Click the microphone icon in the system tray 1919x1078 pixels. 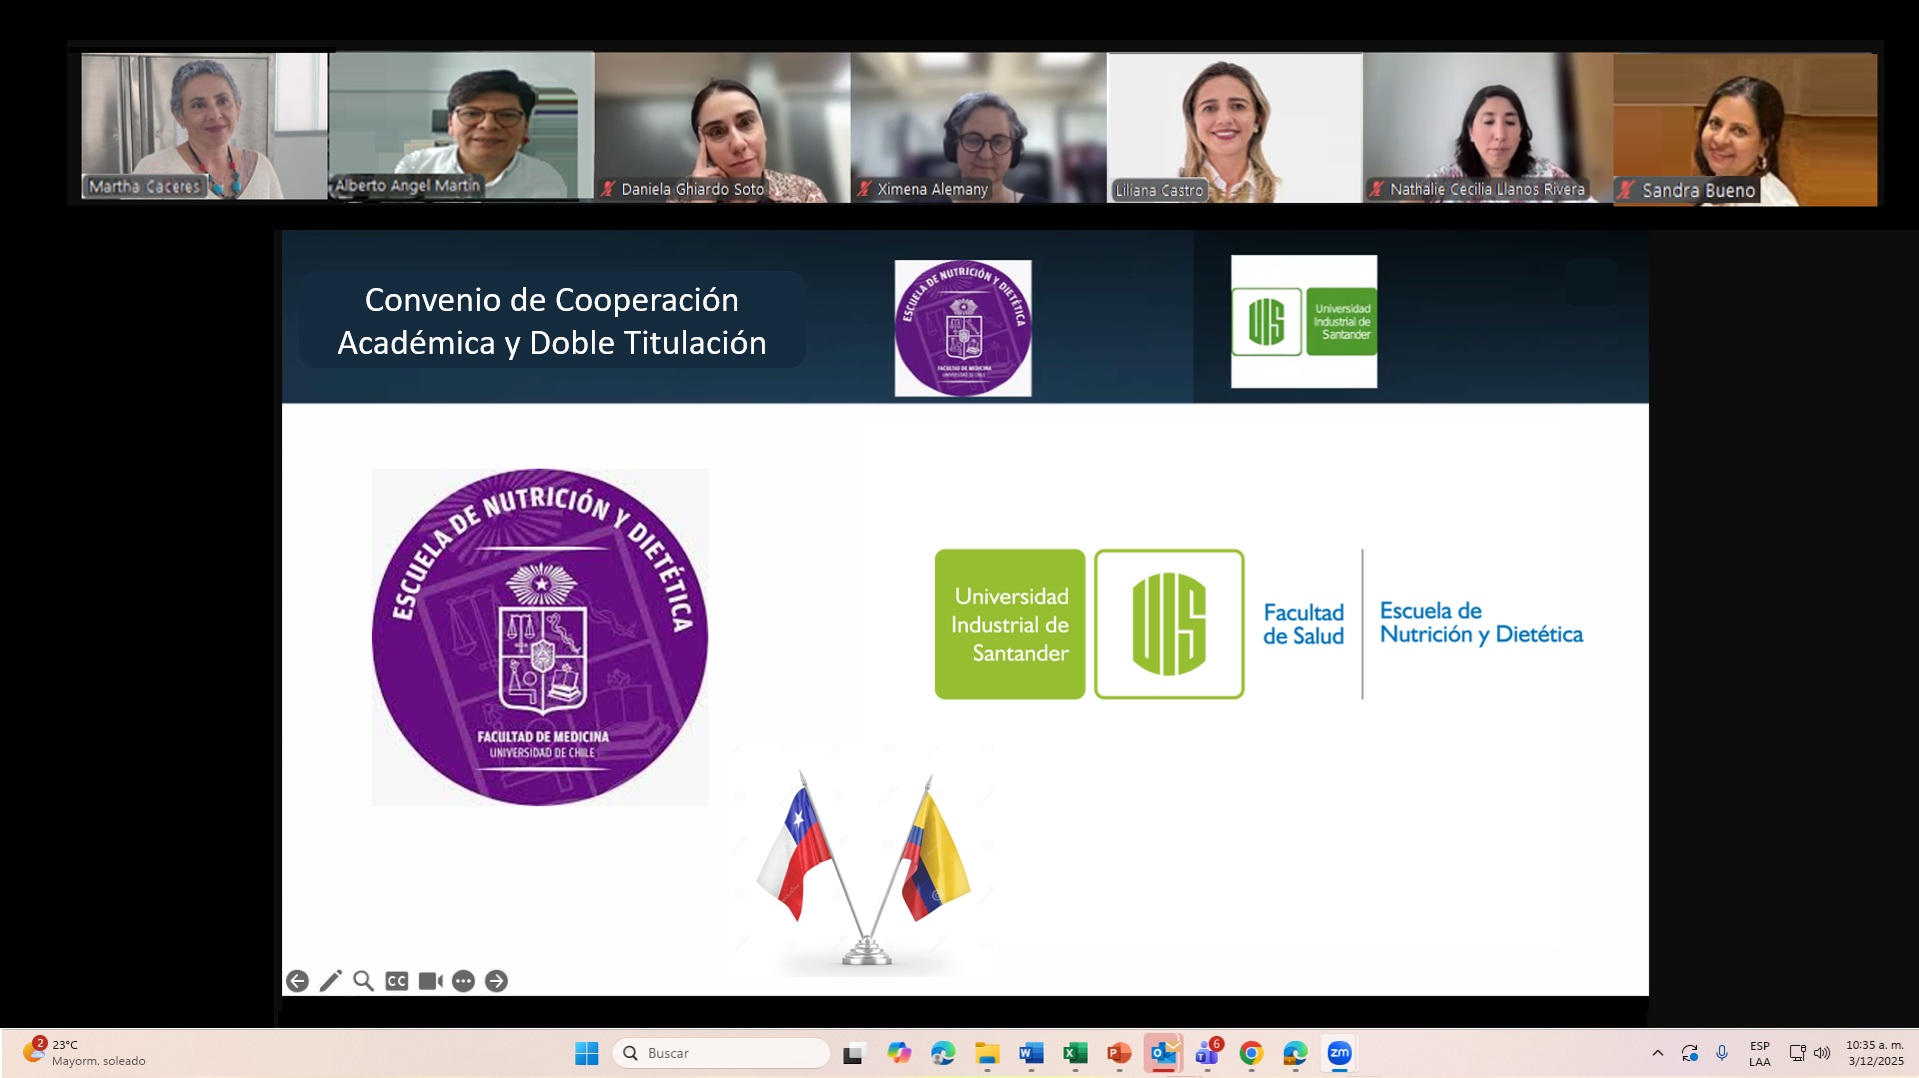1722,1053
